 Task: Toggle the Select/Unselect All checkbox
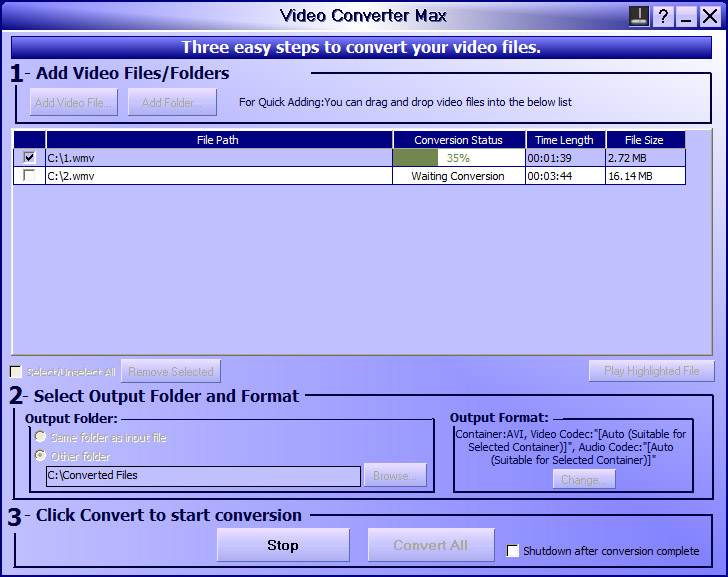pos(16,371)
